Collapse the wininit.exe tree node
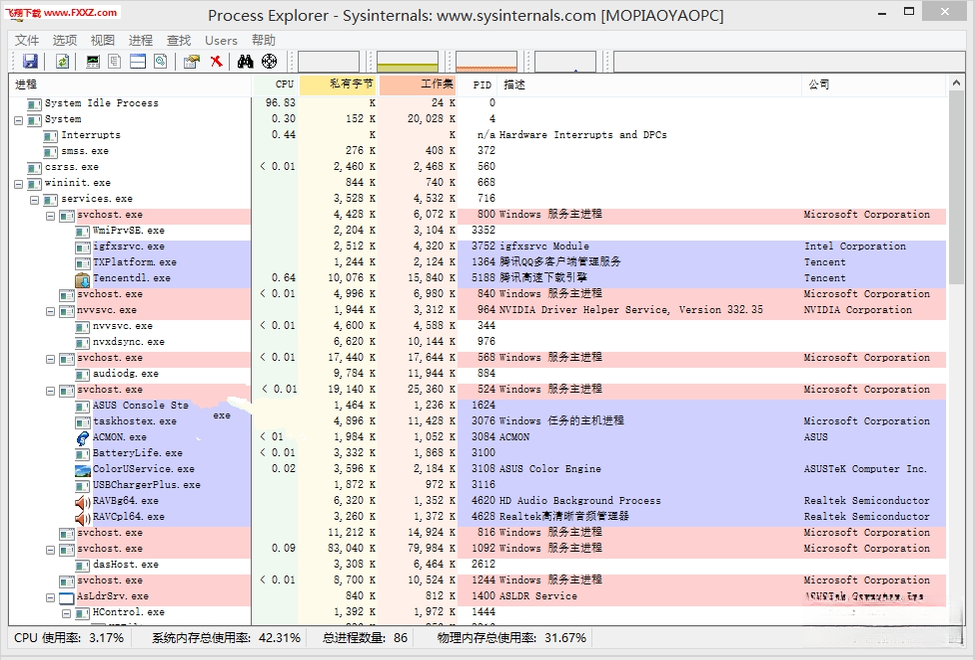Viewport: 975px width, 660px height. 19,184
